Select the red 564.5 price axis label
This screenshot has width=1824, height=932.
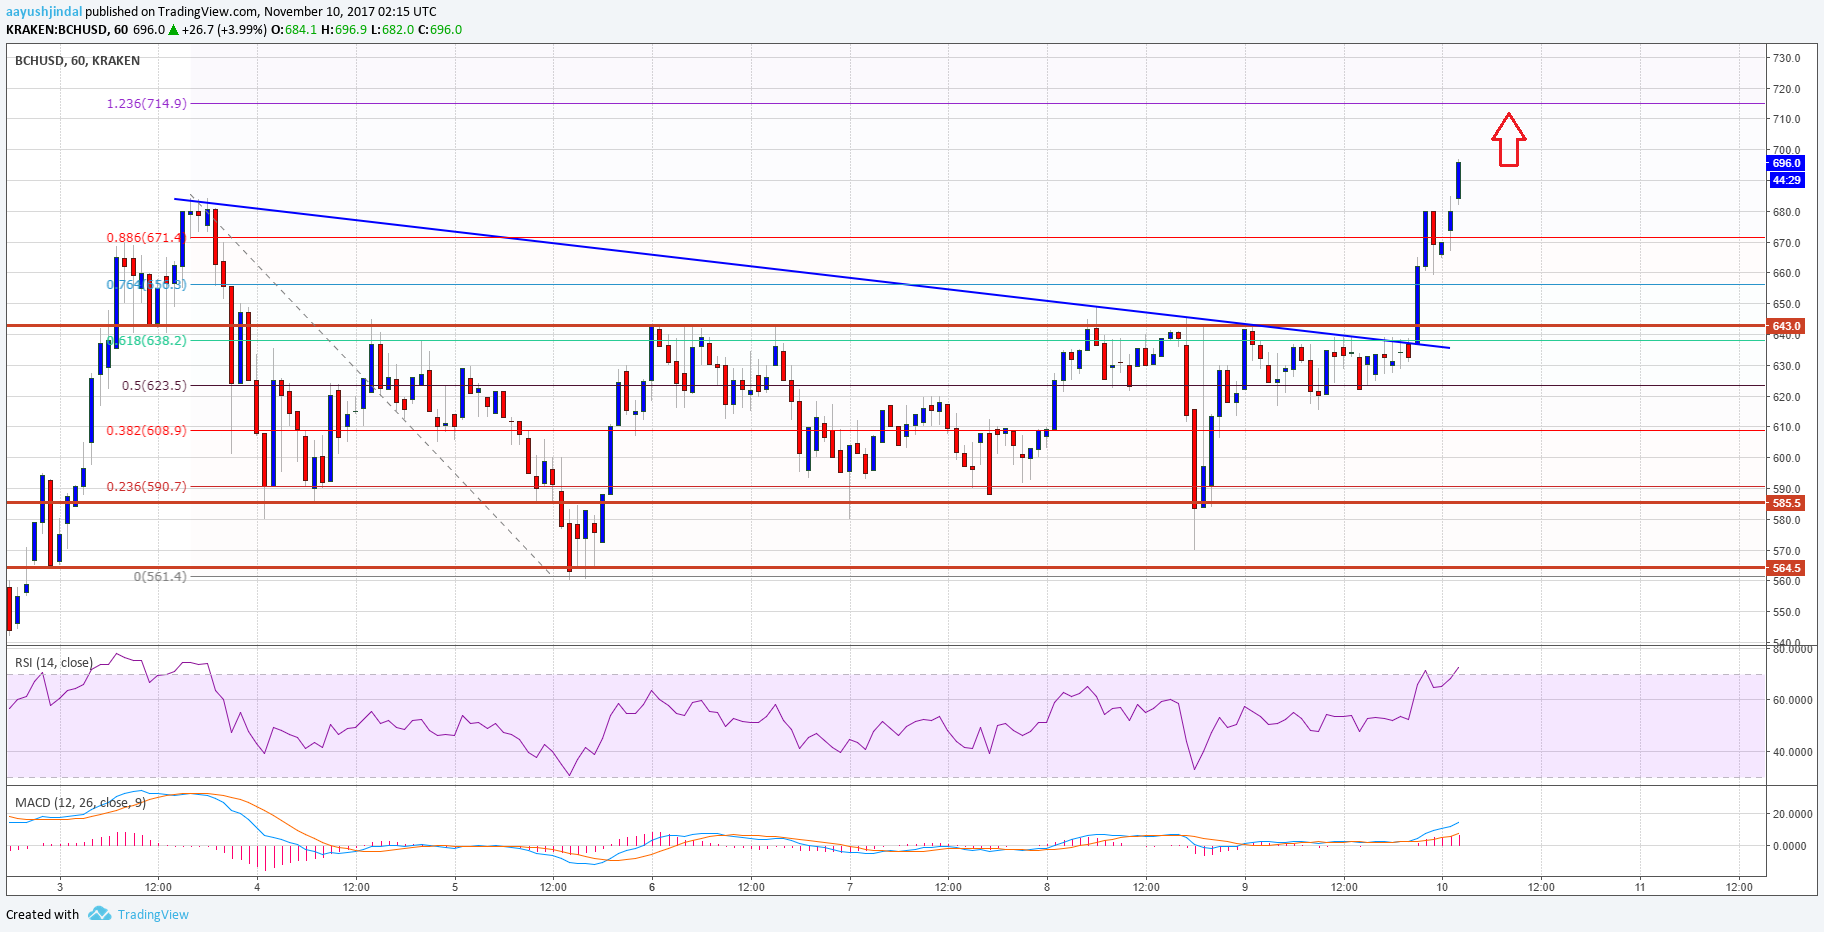(1785, 568)
